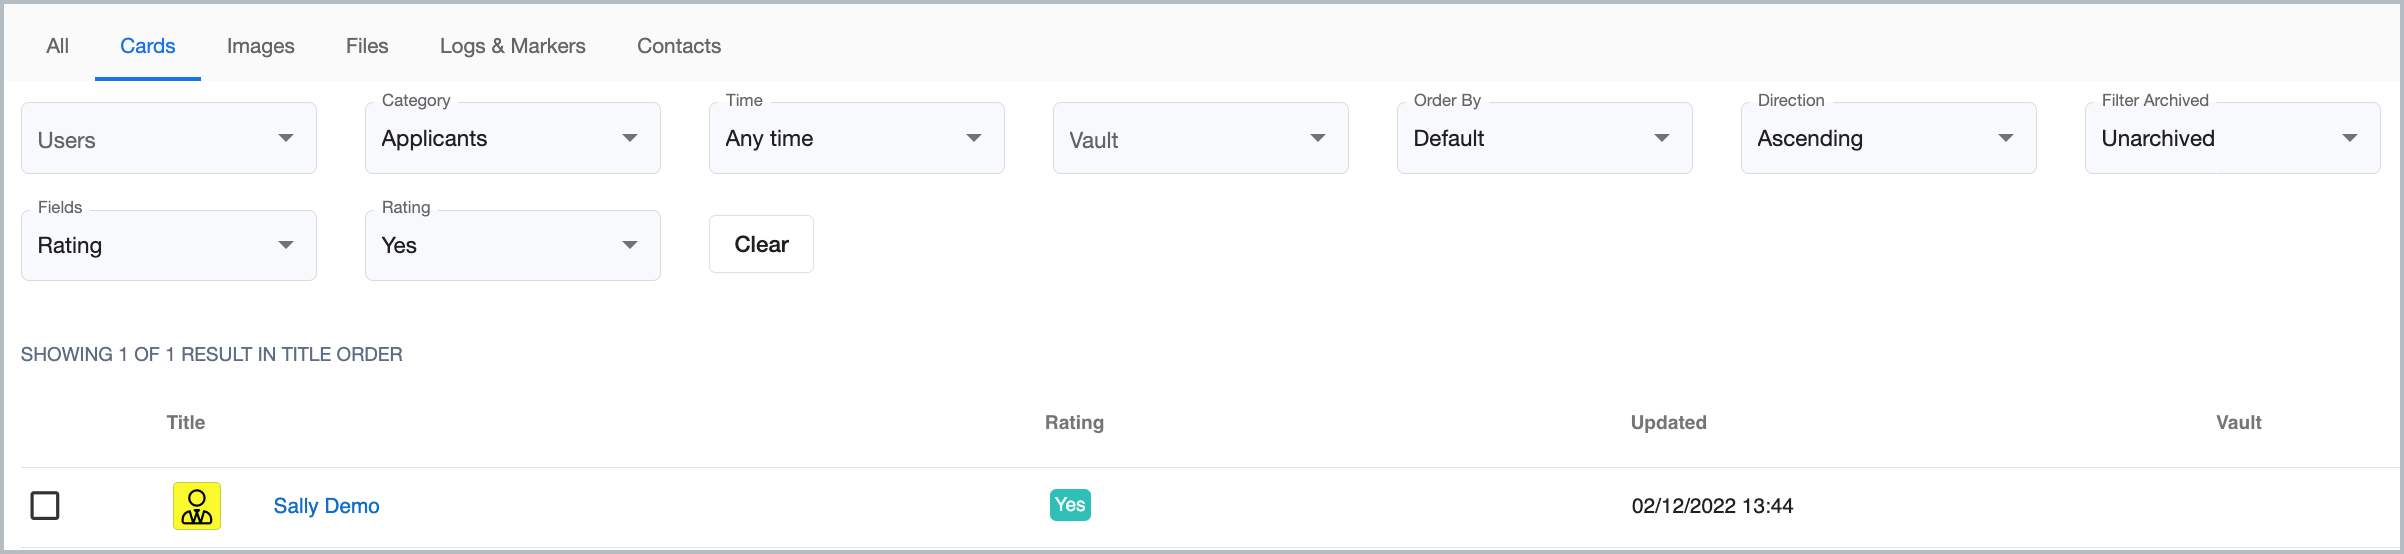This screenshot has width=2404, height=554.
Task: Select the Contacts tab
Action: (679, 46)
